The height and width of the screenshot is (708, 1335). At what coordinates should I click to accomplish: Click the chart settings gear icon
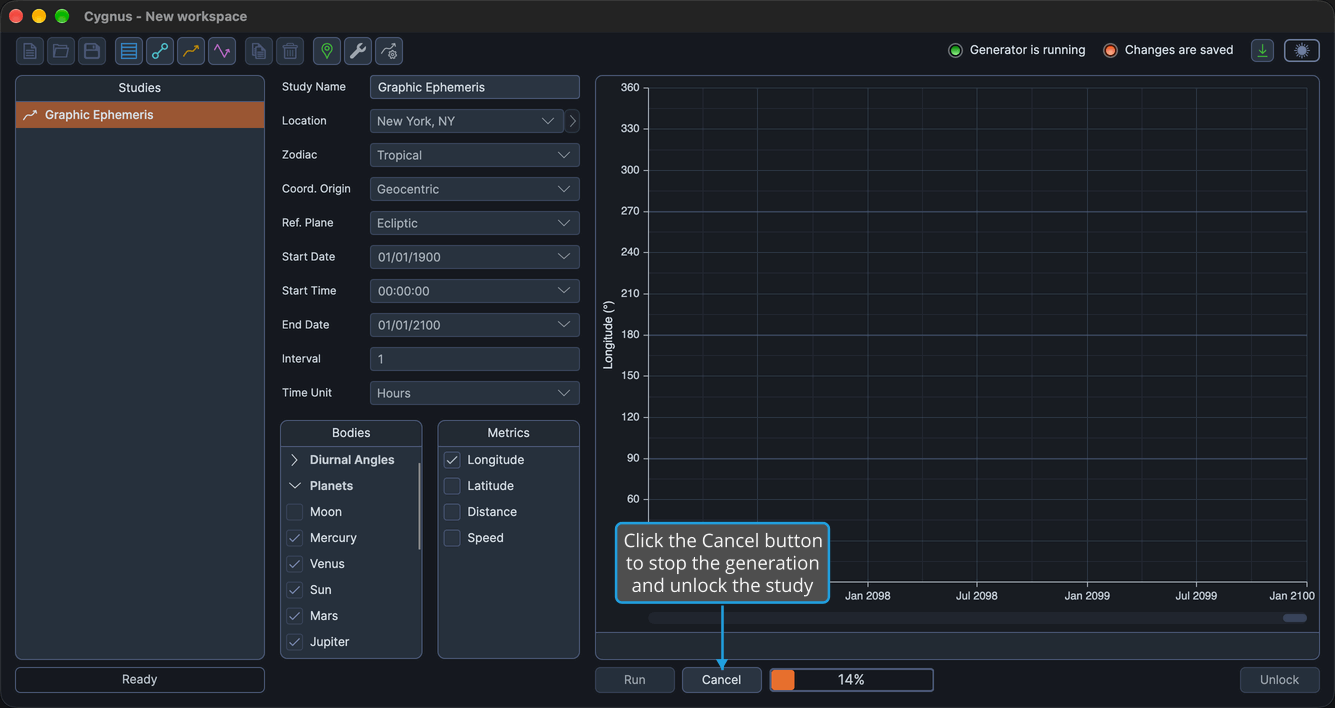(x=389, y=51)
